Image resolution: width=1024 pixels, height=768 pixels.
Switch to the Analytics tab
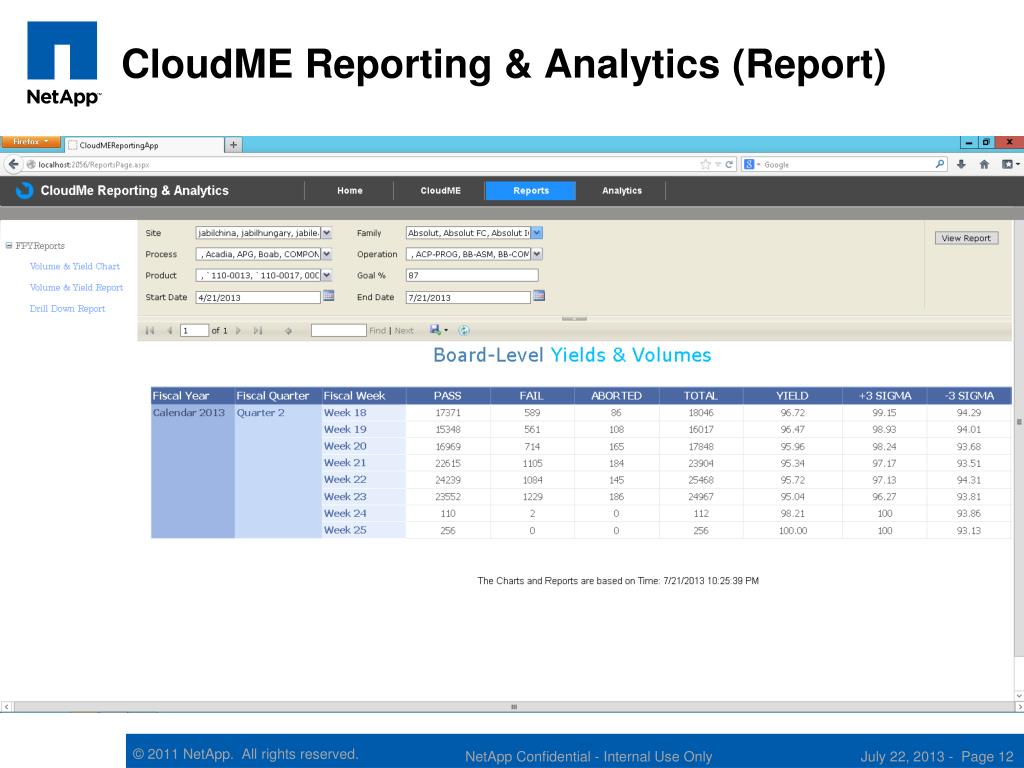622,191
